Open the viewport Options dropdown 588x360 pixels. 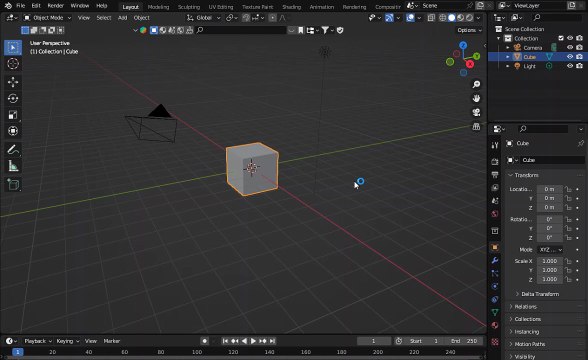tap(469, 30)
